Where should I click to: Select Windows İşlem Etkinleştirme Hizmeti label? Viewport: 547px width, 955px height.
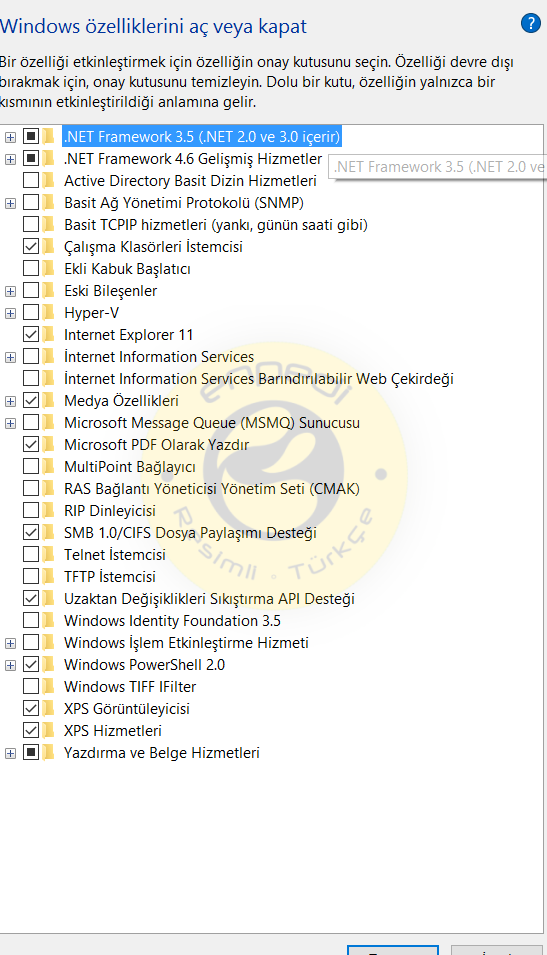tap(186, 643)
